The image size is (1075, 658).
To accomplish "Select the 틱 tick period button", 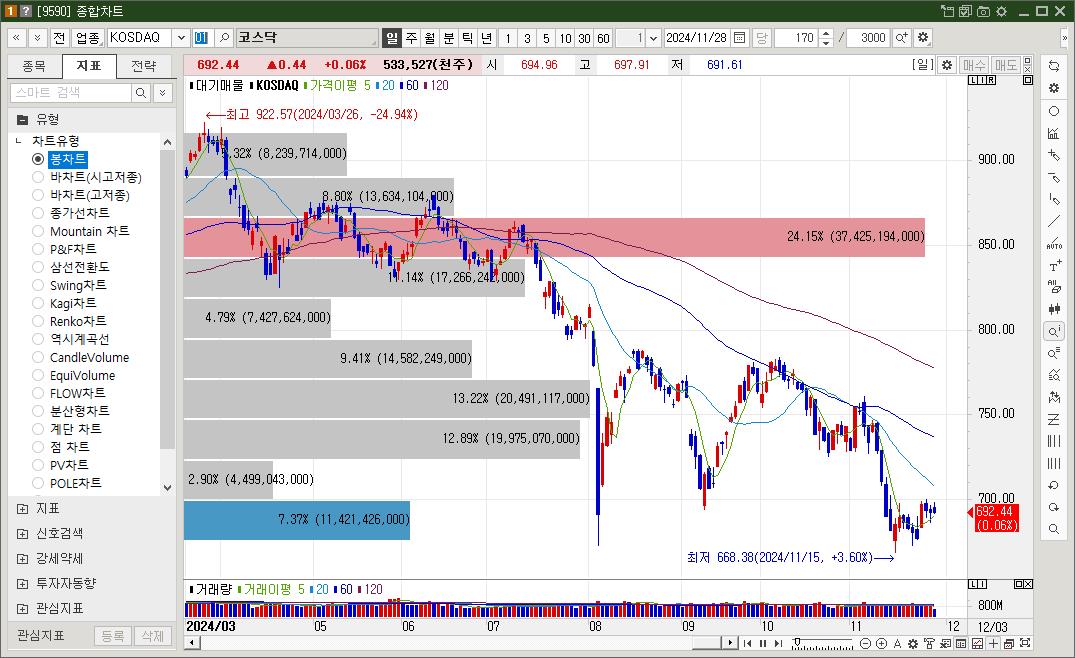I will 468,38.
